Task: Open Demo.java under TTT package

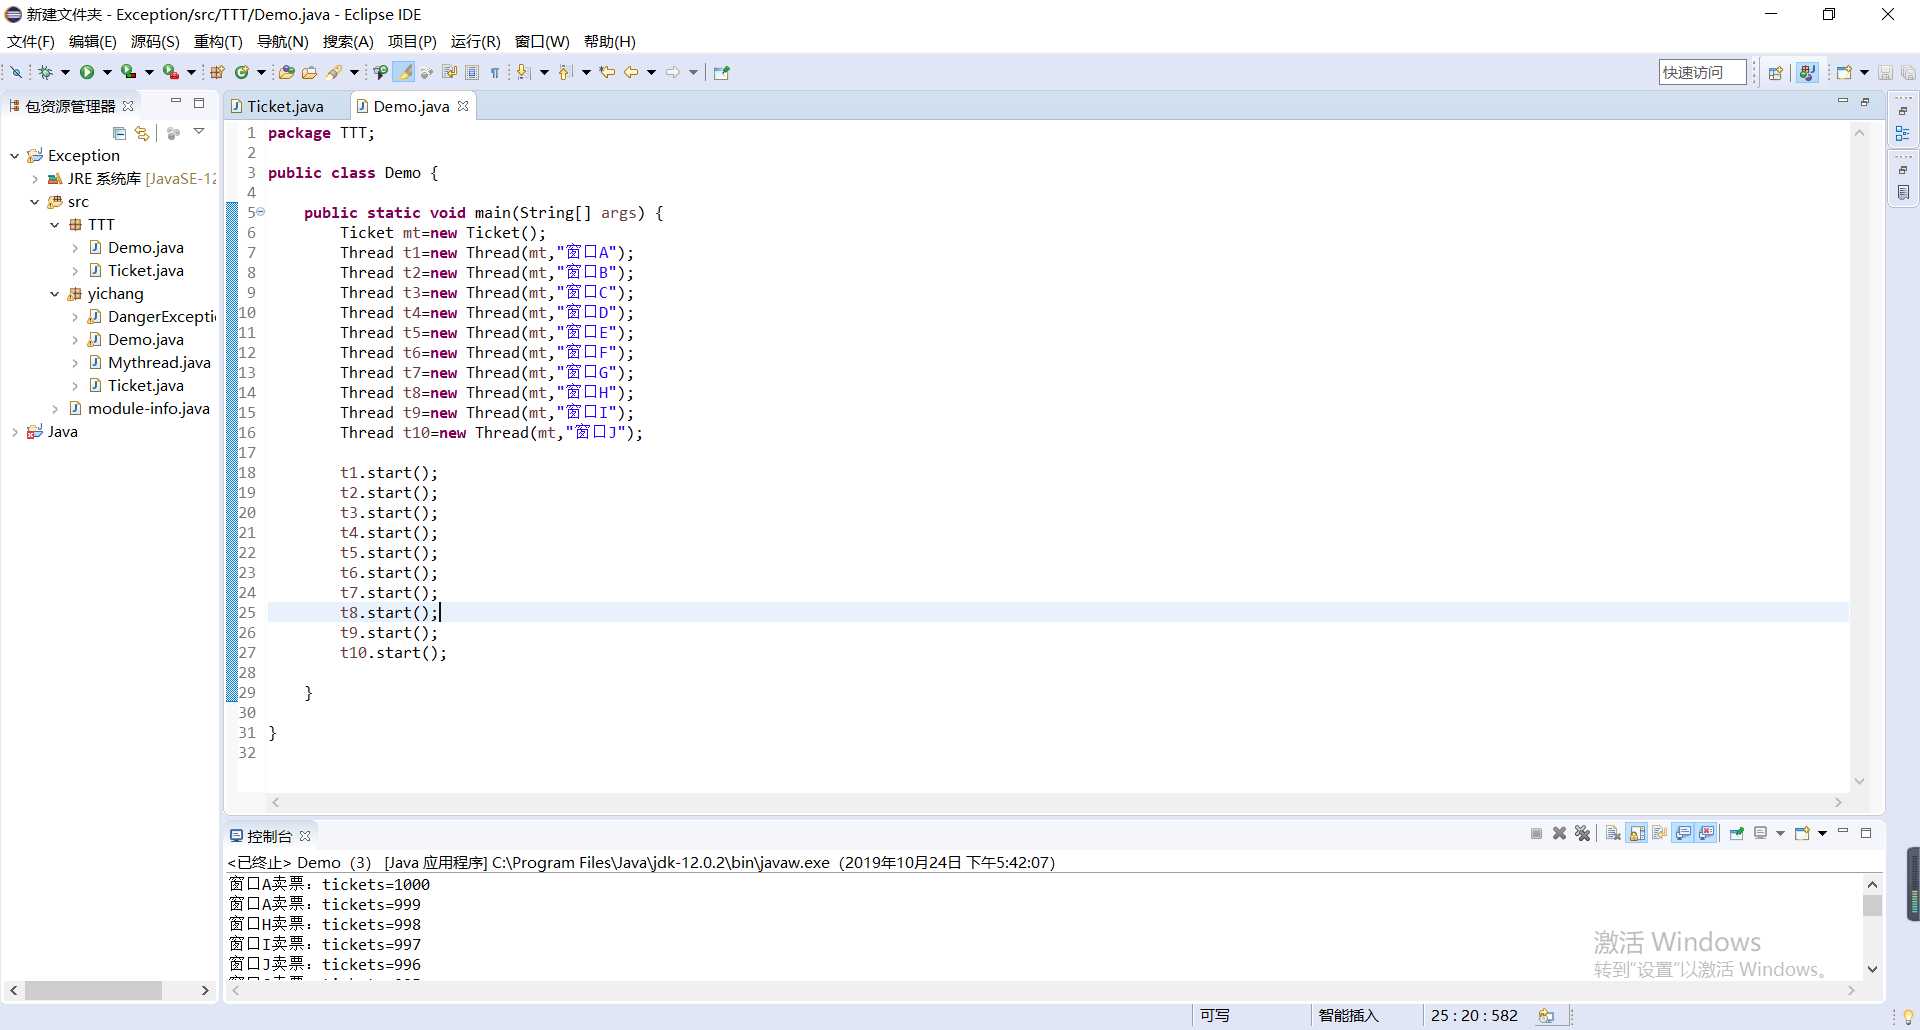Action: [146, 248]
